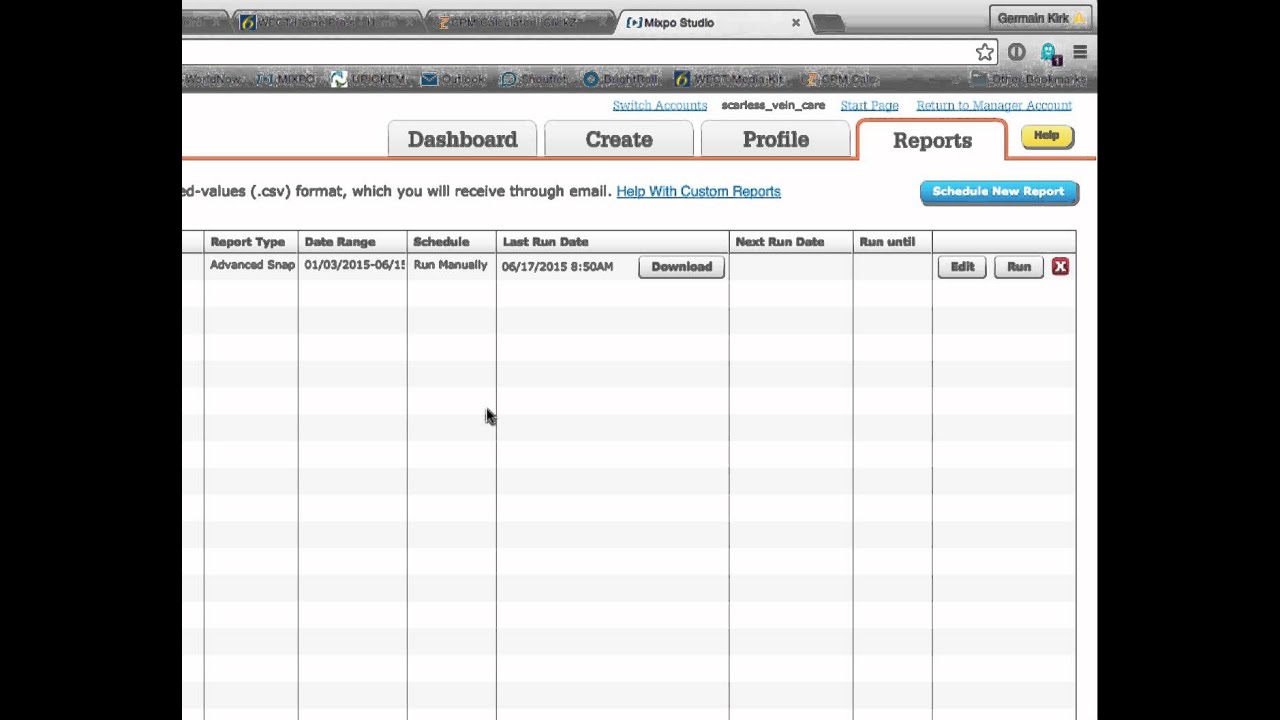
Task: Open the Outlook bookmark
Action: pos(453,79)
